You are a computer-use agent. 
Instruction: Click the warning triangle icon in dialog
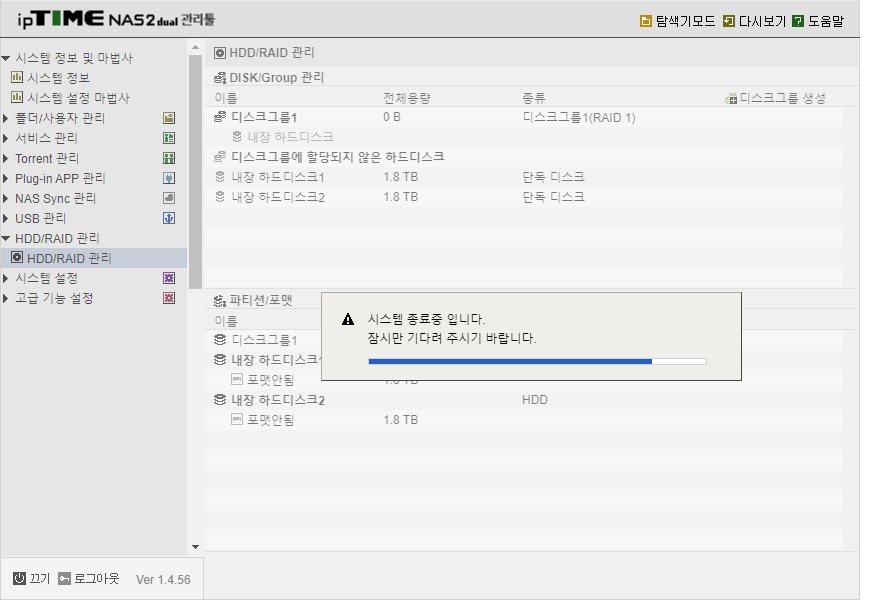[x=348, y=319]
